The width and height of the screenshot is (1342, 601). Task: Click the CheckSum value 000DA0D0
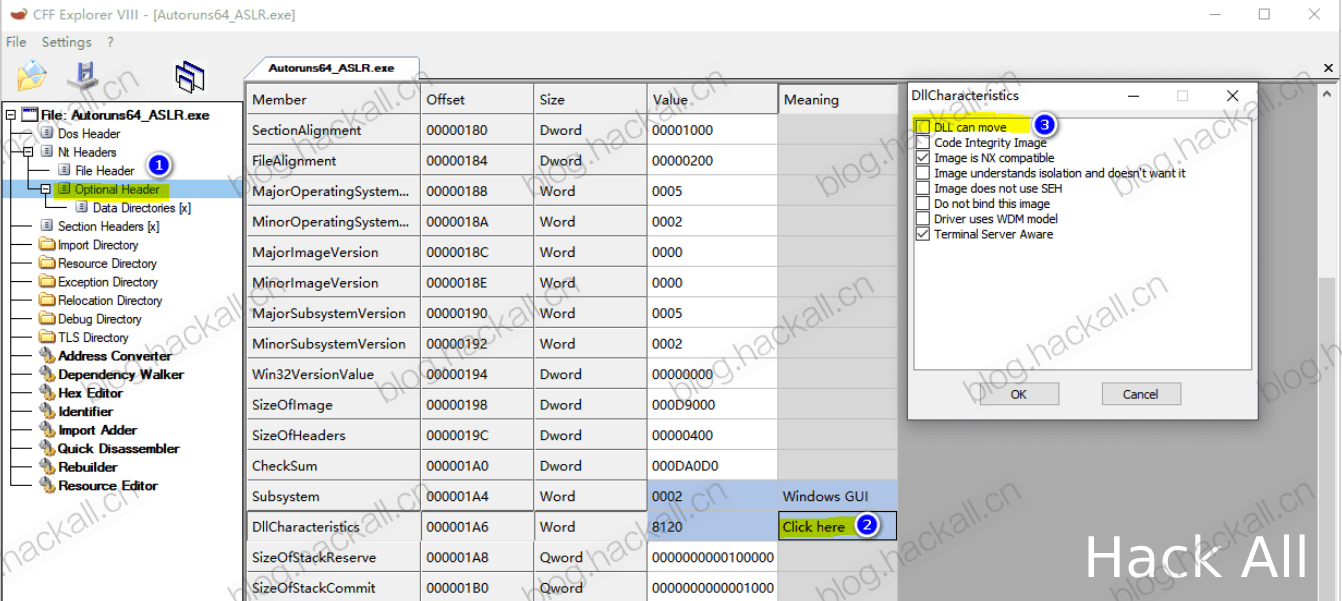tap(712, 466)
